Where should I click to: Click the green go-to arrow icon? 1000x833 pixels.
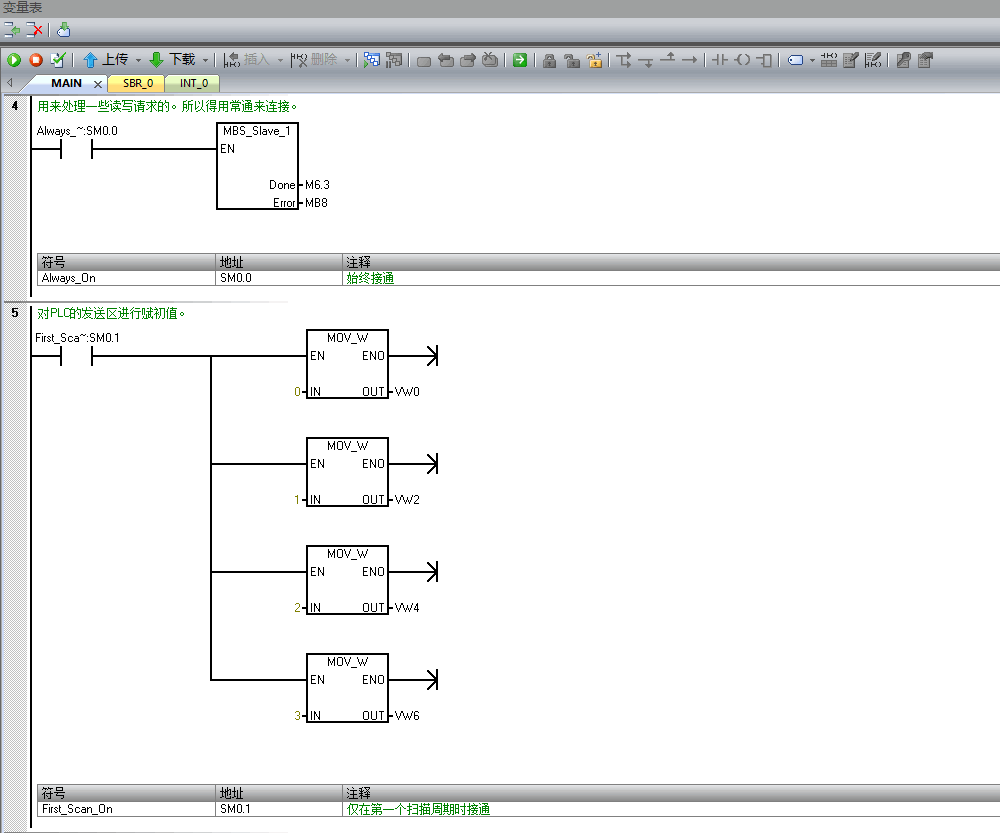coord(520,60)
